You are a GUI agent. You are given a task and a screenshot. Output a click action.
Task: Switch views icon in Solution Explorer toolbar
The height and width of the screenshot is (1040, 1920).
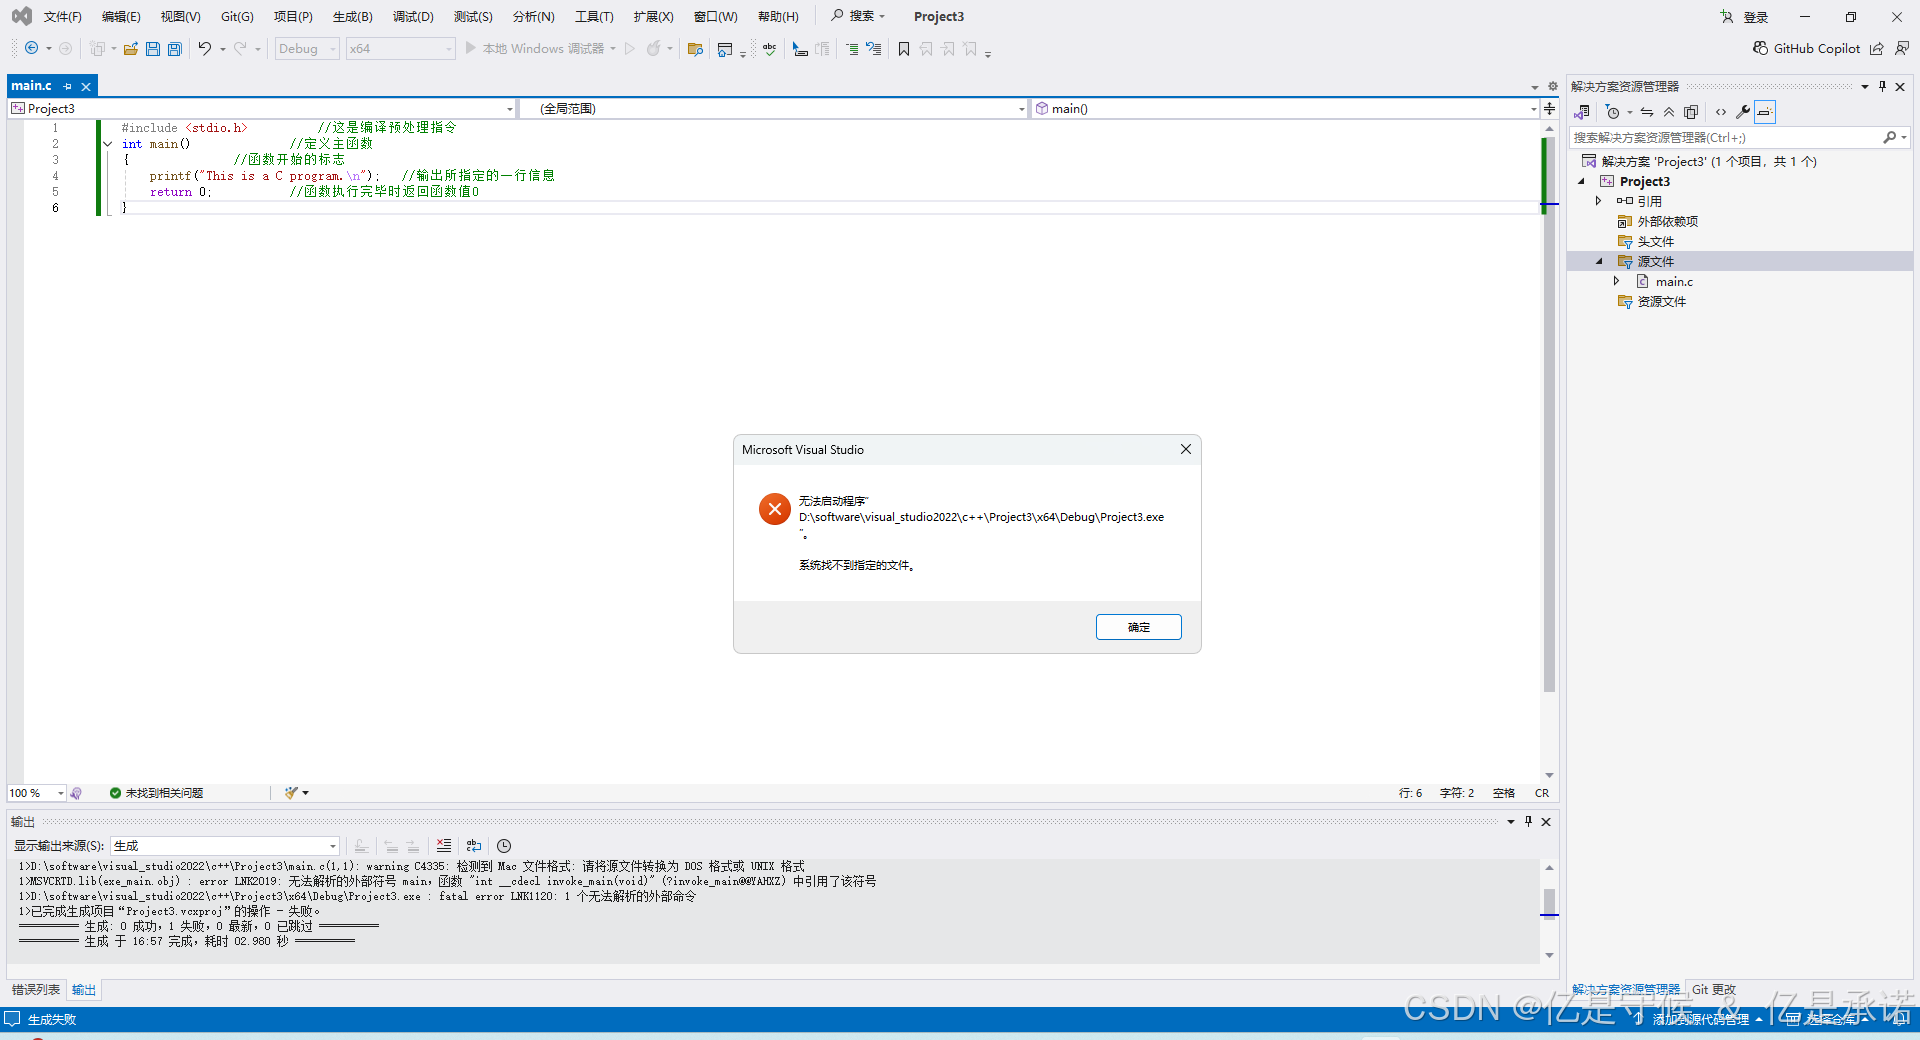click(1582, 112)
